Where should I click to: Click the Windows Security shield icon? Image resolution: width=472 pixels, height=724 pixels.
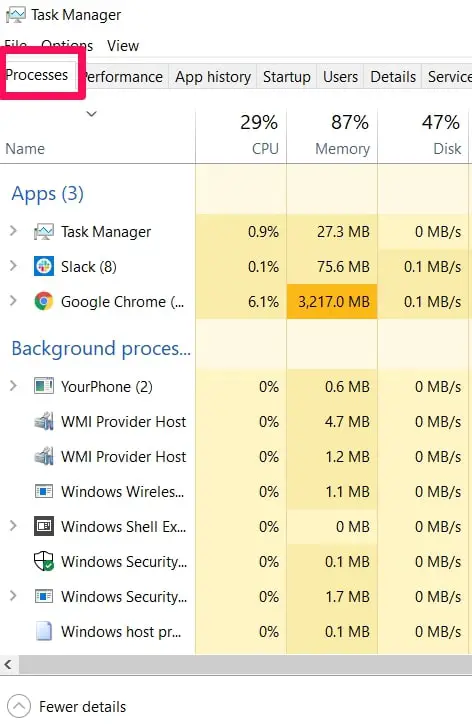[x=44, y=561]
